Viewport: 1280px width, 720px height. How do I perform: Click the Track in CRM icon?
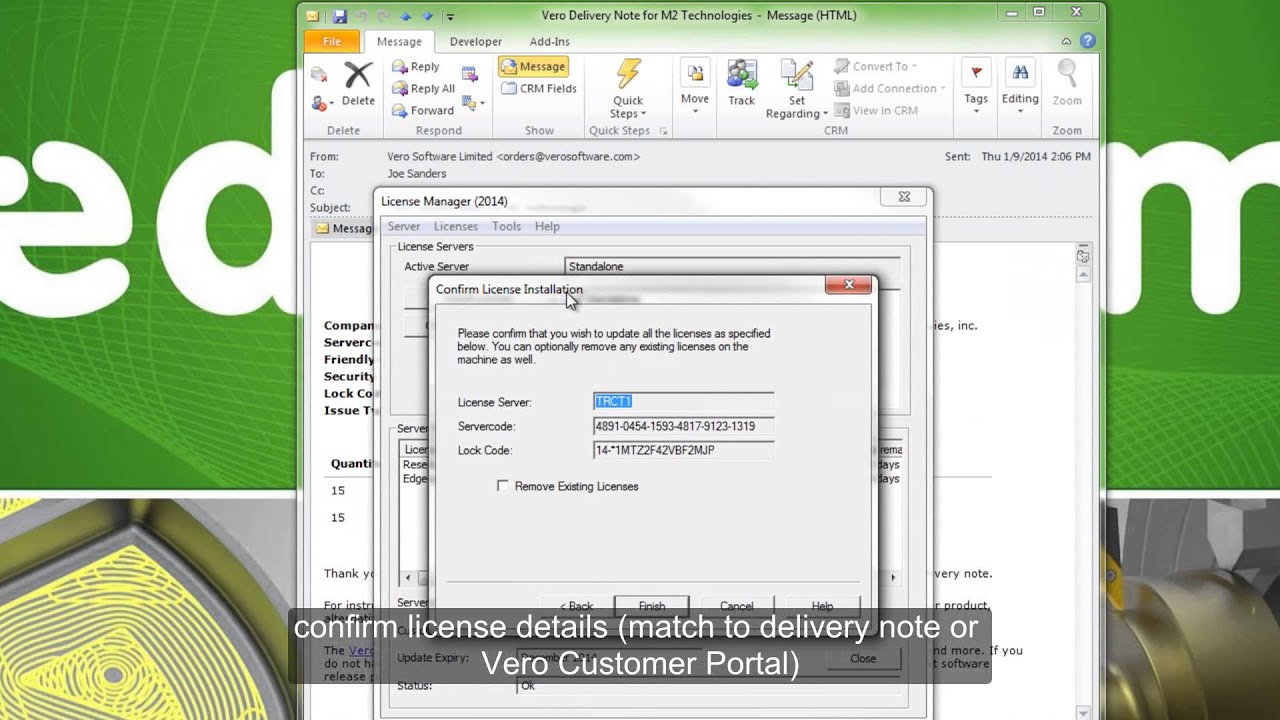(742, 84)
